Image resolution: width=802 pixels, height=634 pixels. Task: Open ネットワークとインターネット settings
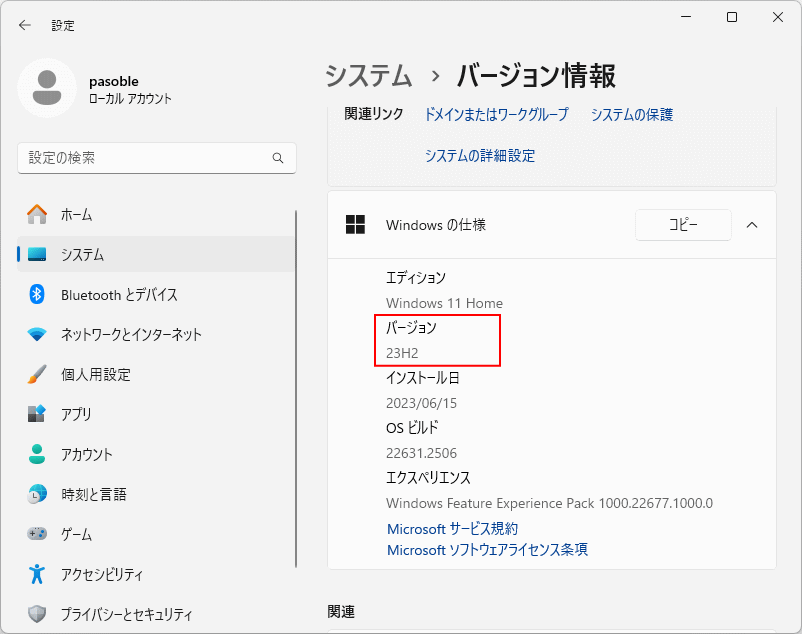click(156, 334)
